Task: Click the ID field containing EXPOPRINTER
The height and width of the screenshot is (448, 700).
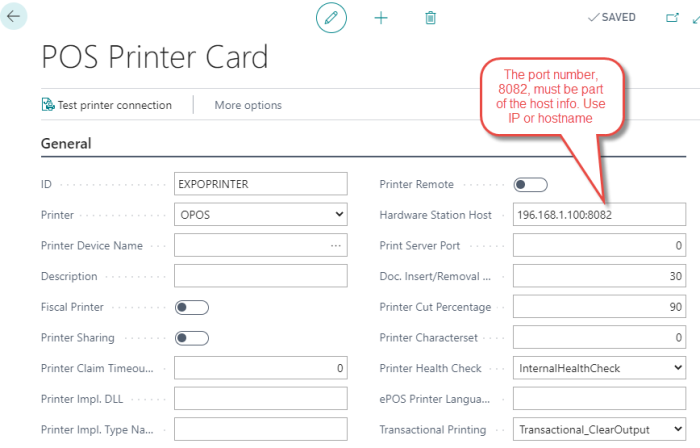Action: [x=261, y=184]
